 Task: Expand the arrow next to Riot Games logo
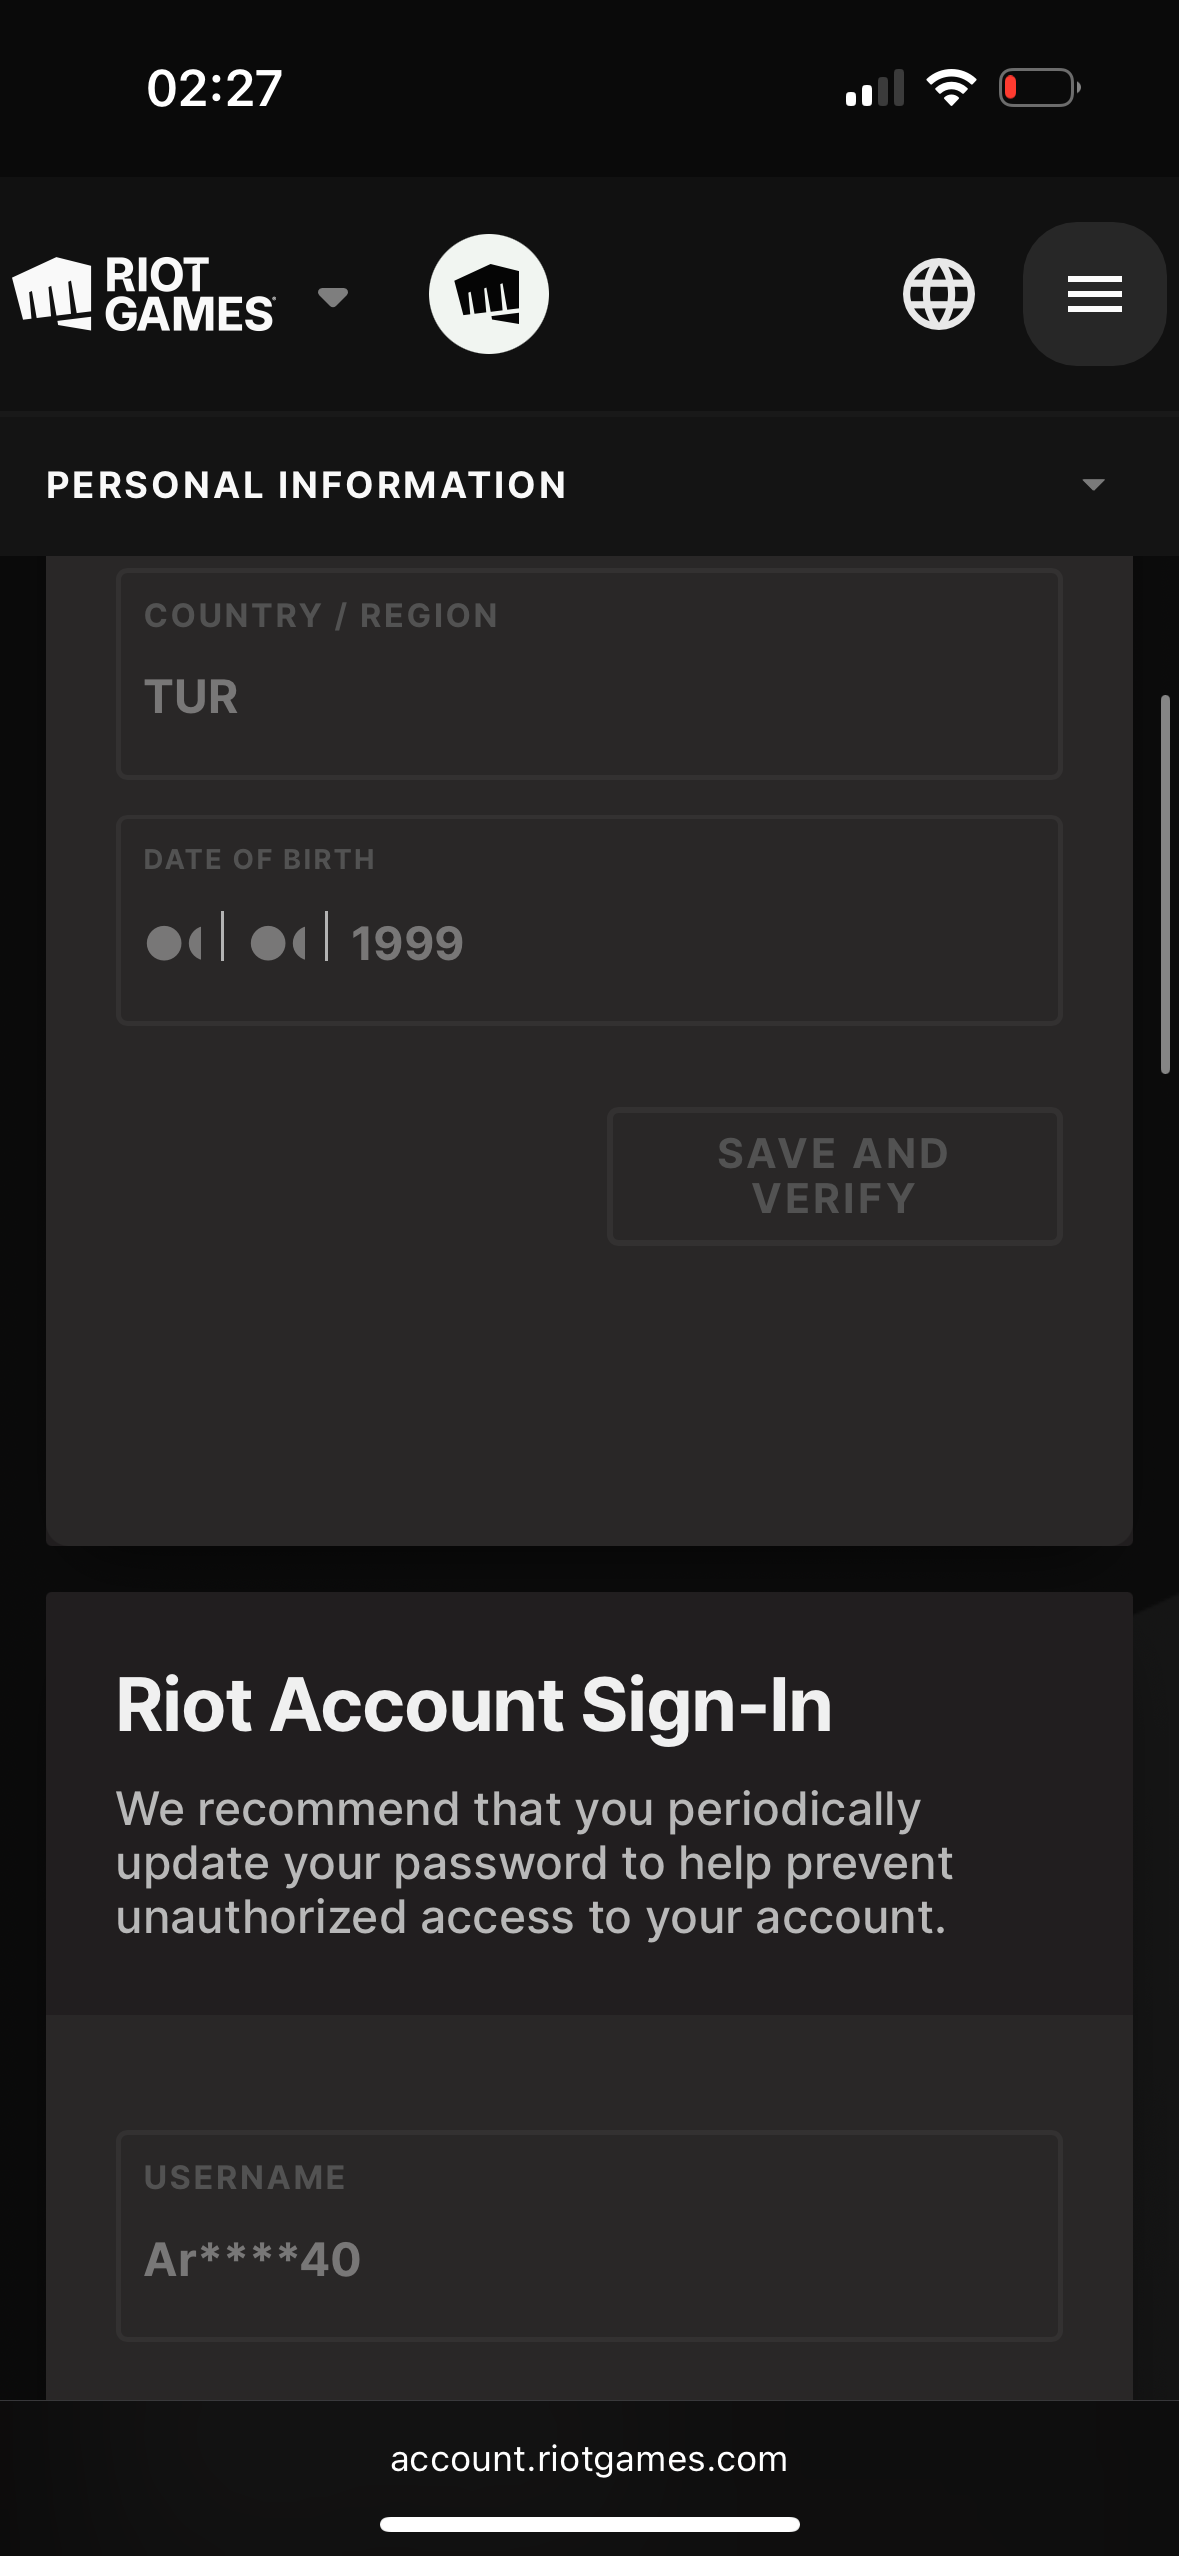pos(332,297)
